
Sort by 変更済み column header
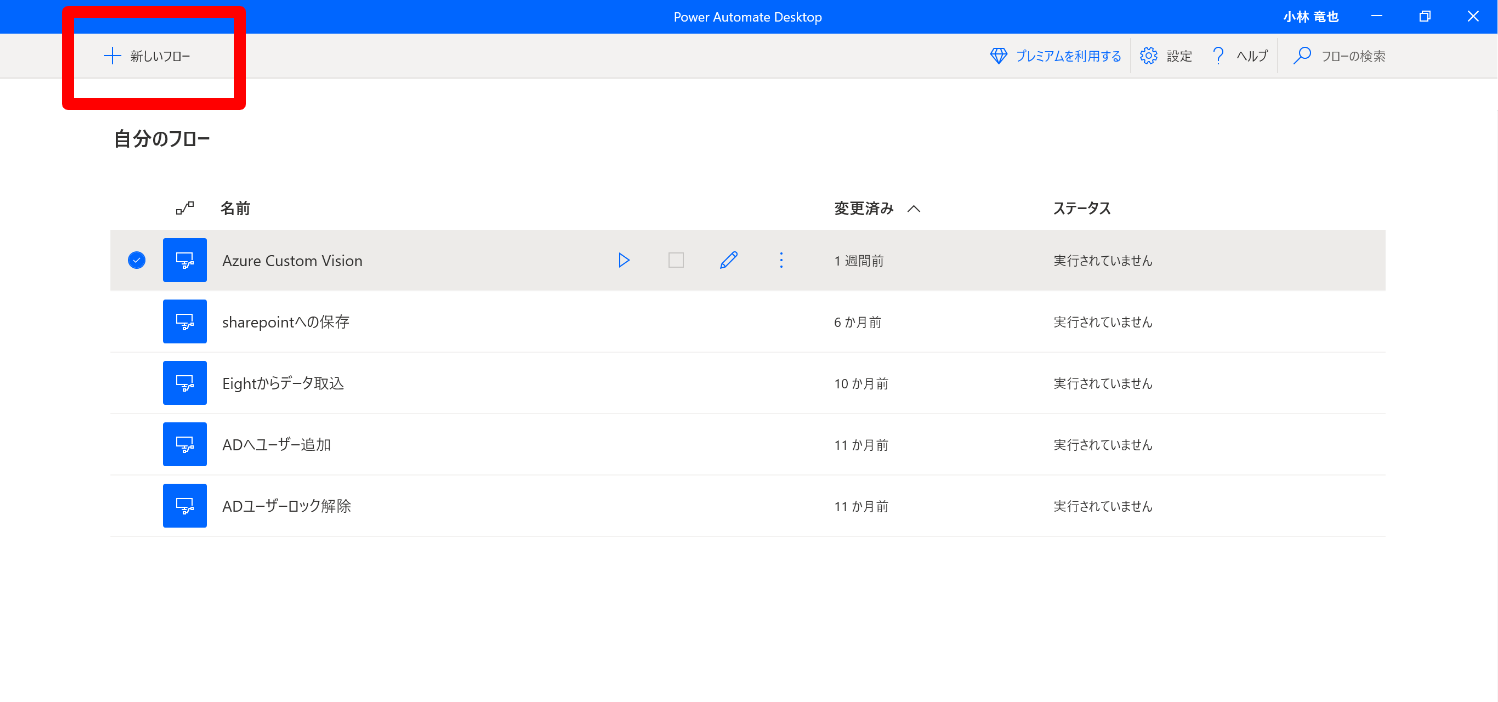point(865,208)
